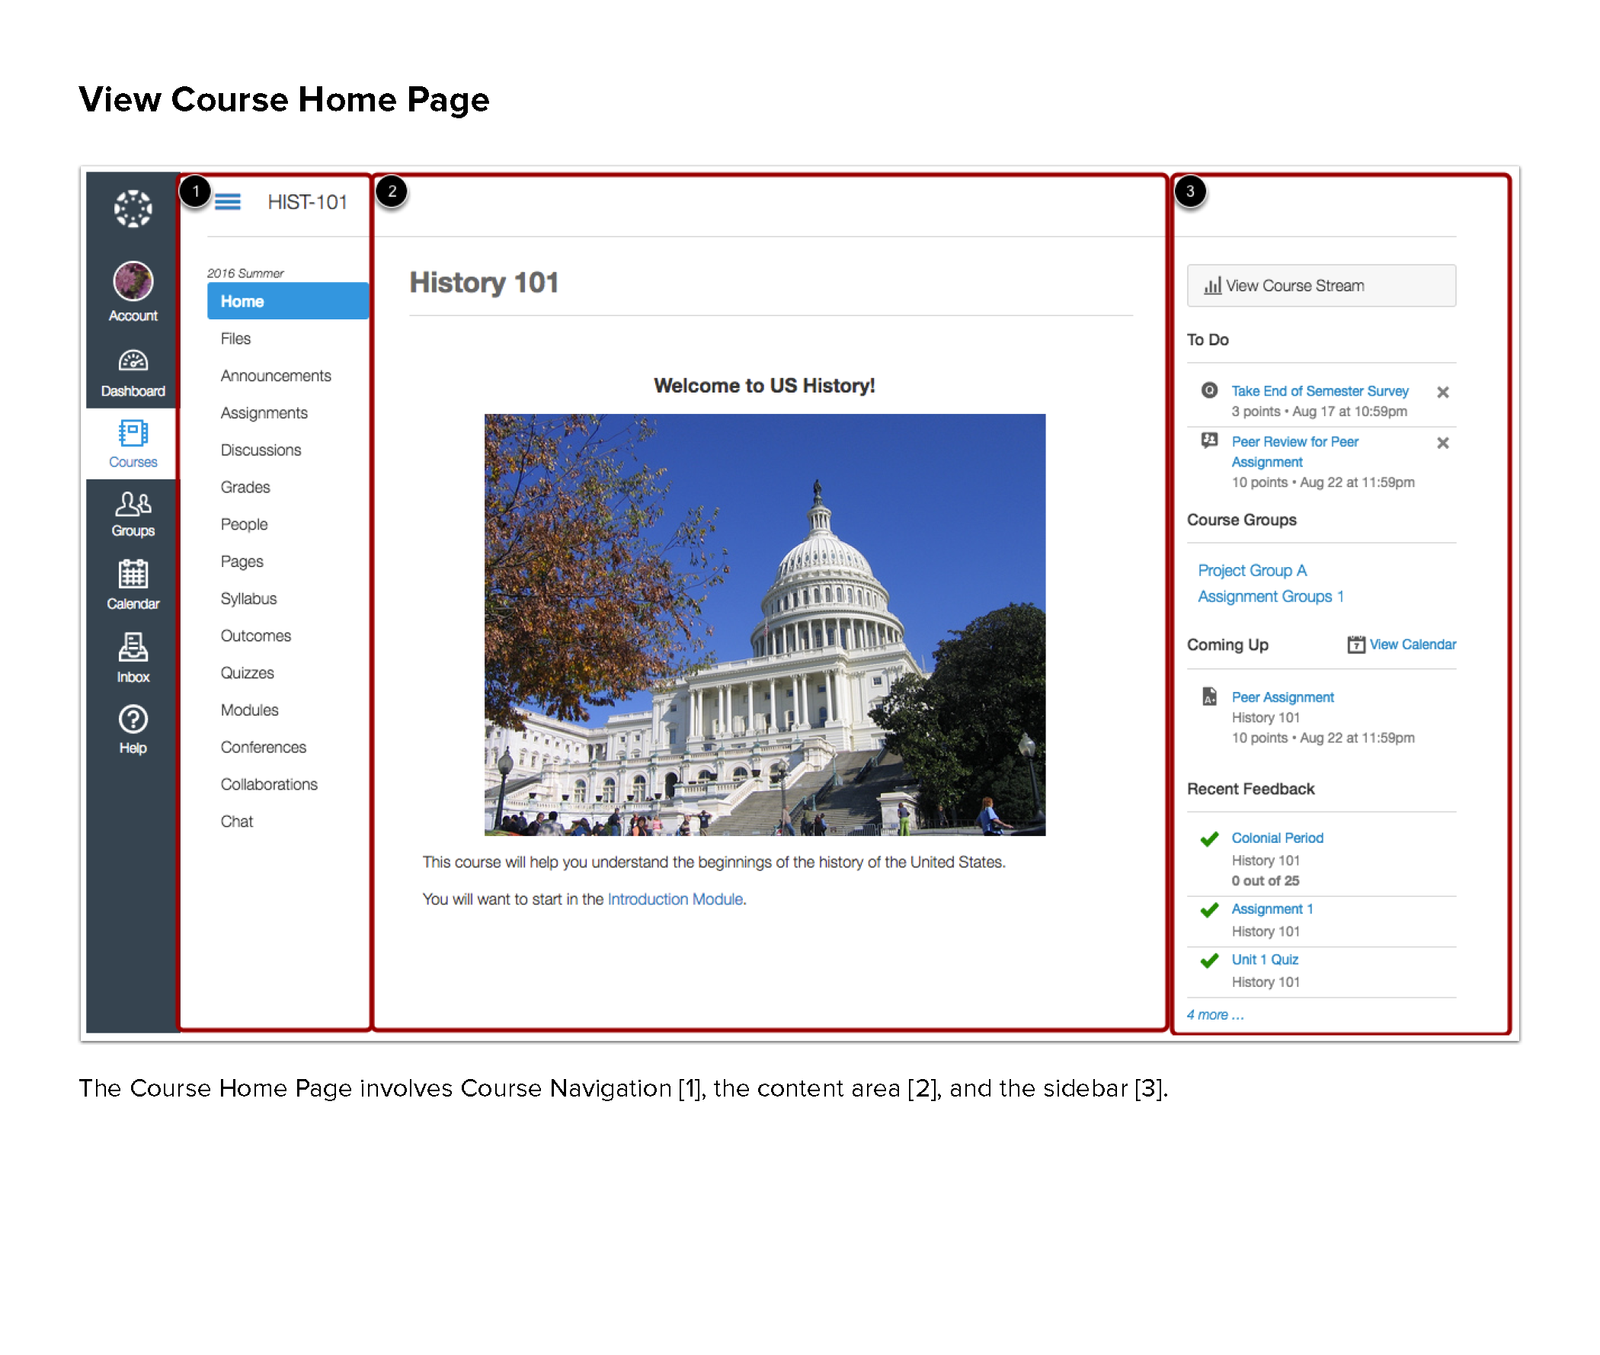Select Home in course navigation
1600x1355 pixels.
(288, 301)
